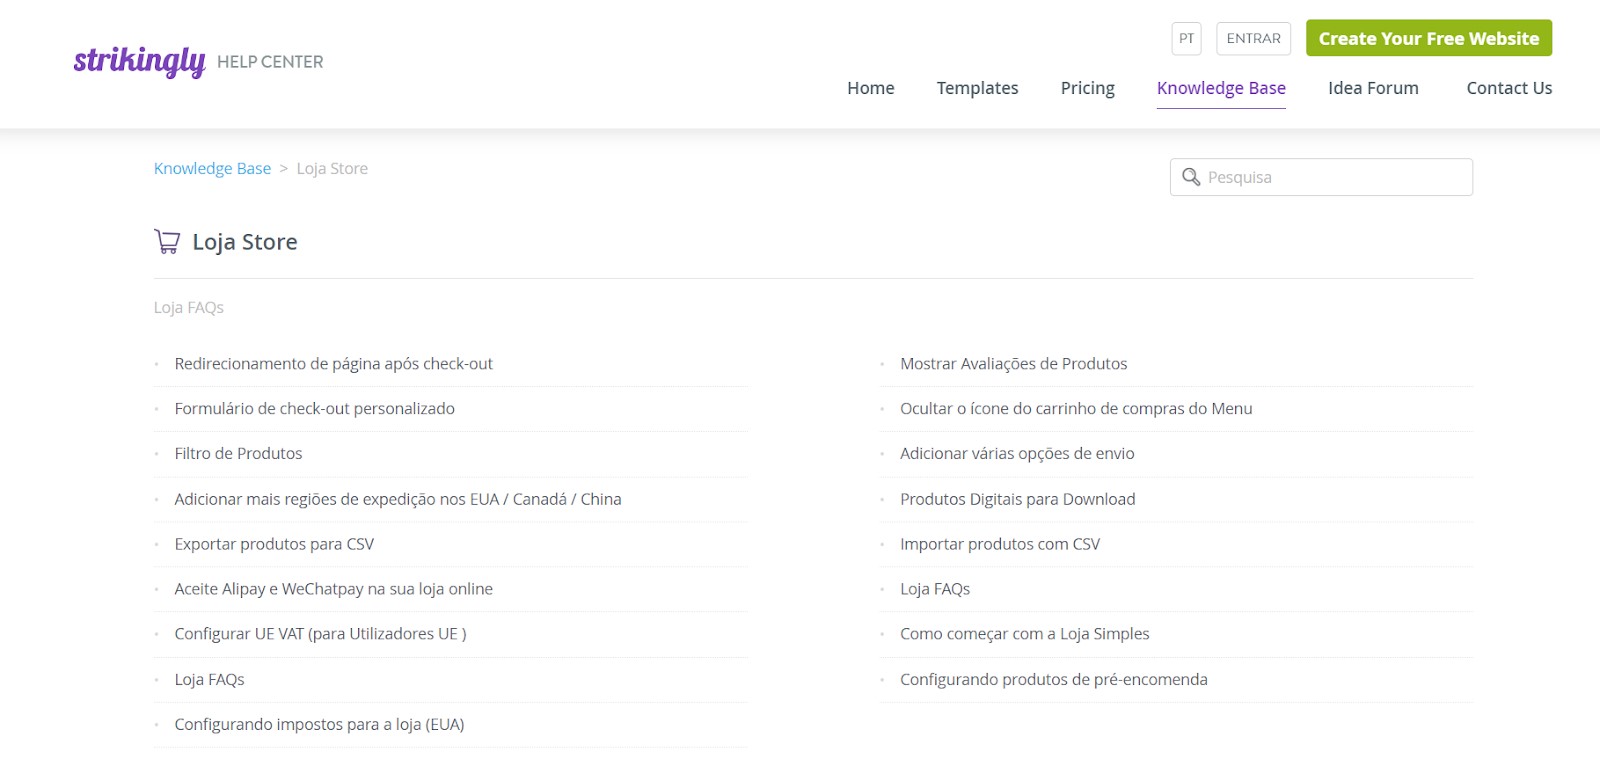
Task: Open Como começar com a Loja Simples
Action: pos(1024,634)
